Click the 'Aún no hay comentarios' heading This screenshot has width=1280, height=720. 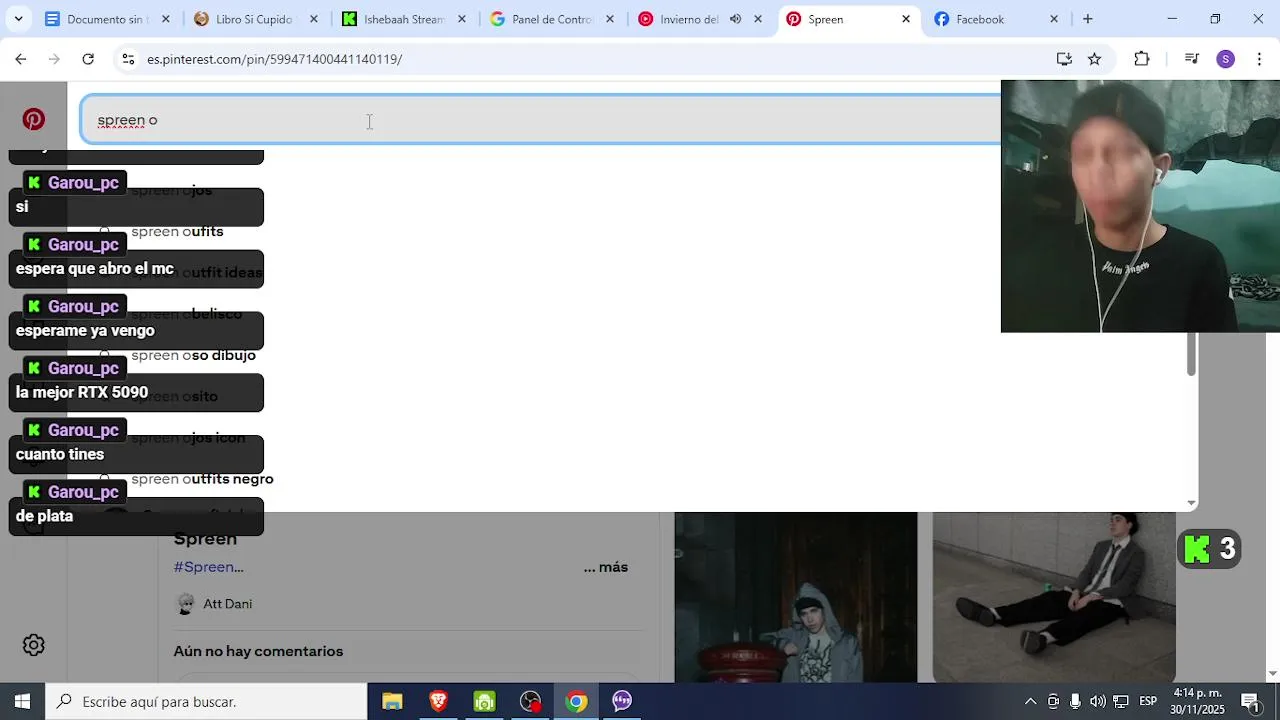click(x=258, y=651)
